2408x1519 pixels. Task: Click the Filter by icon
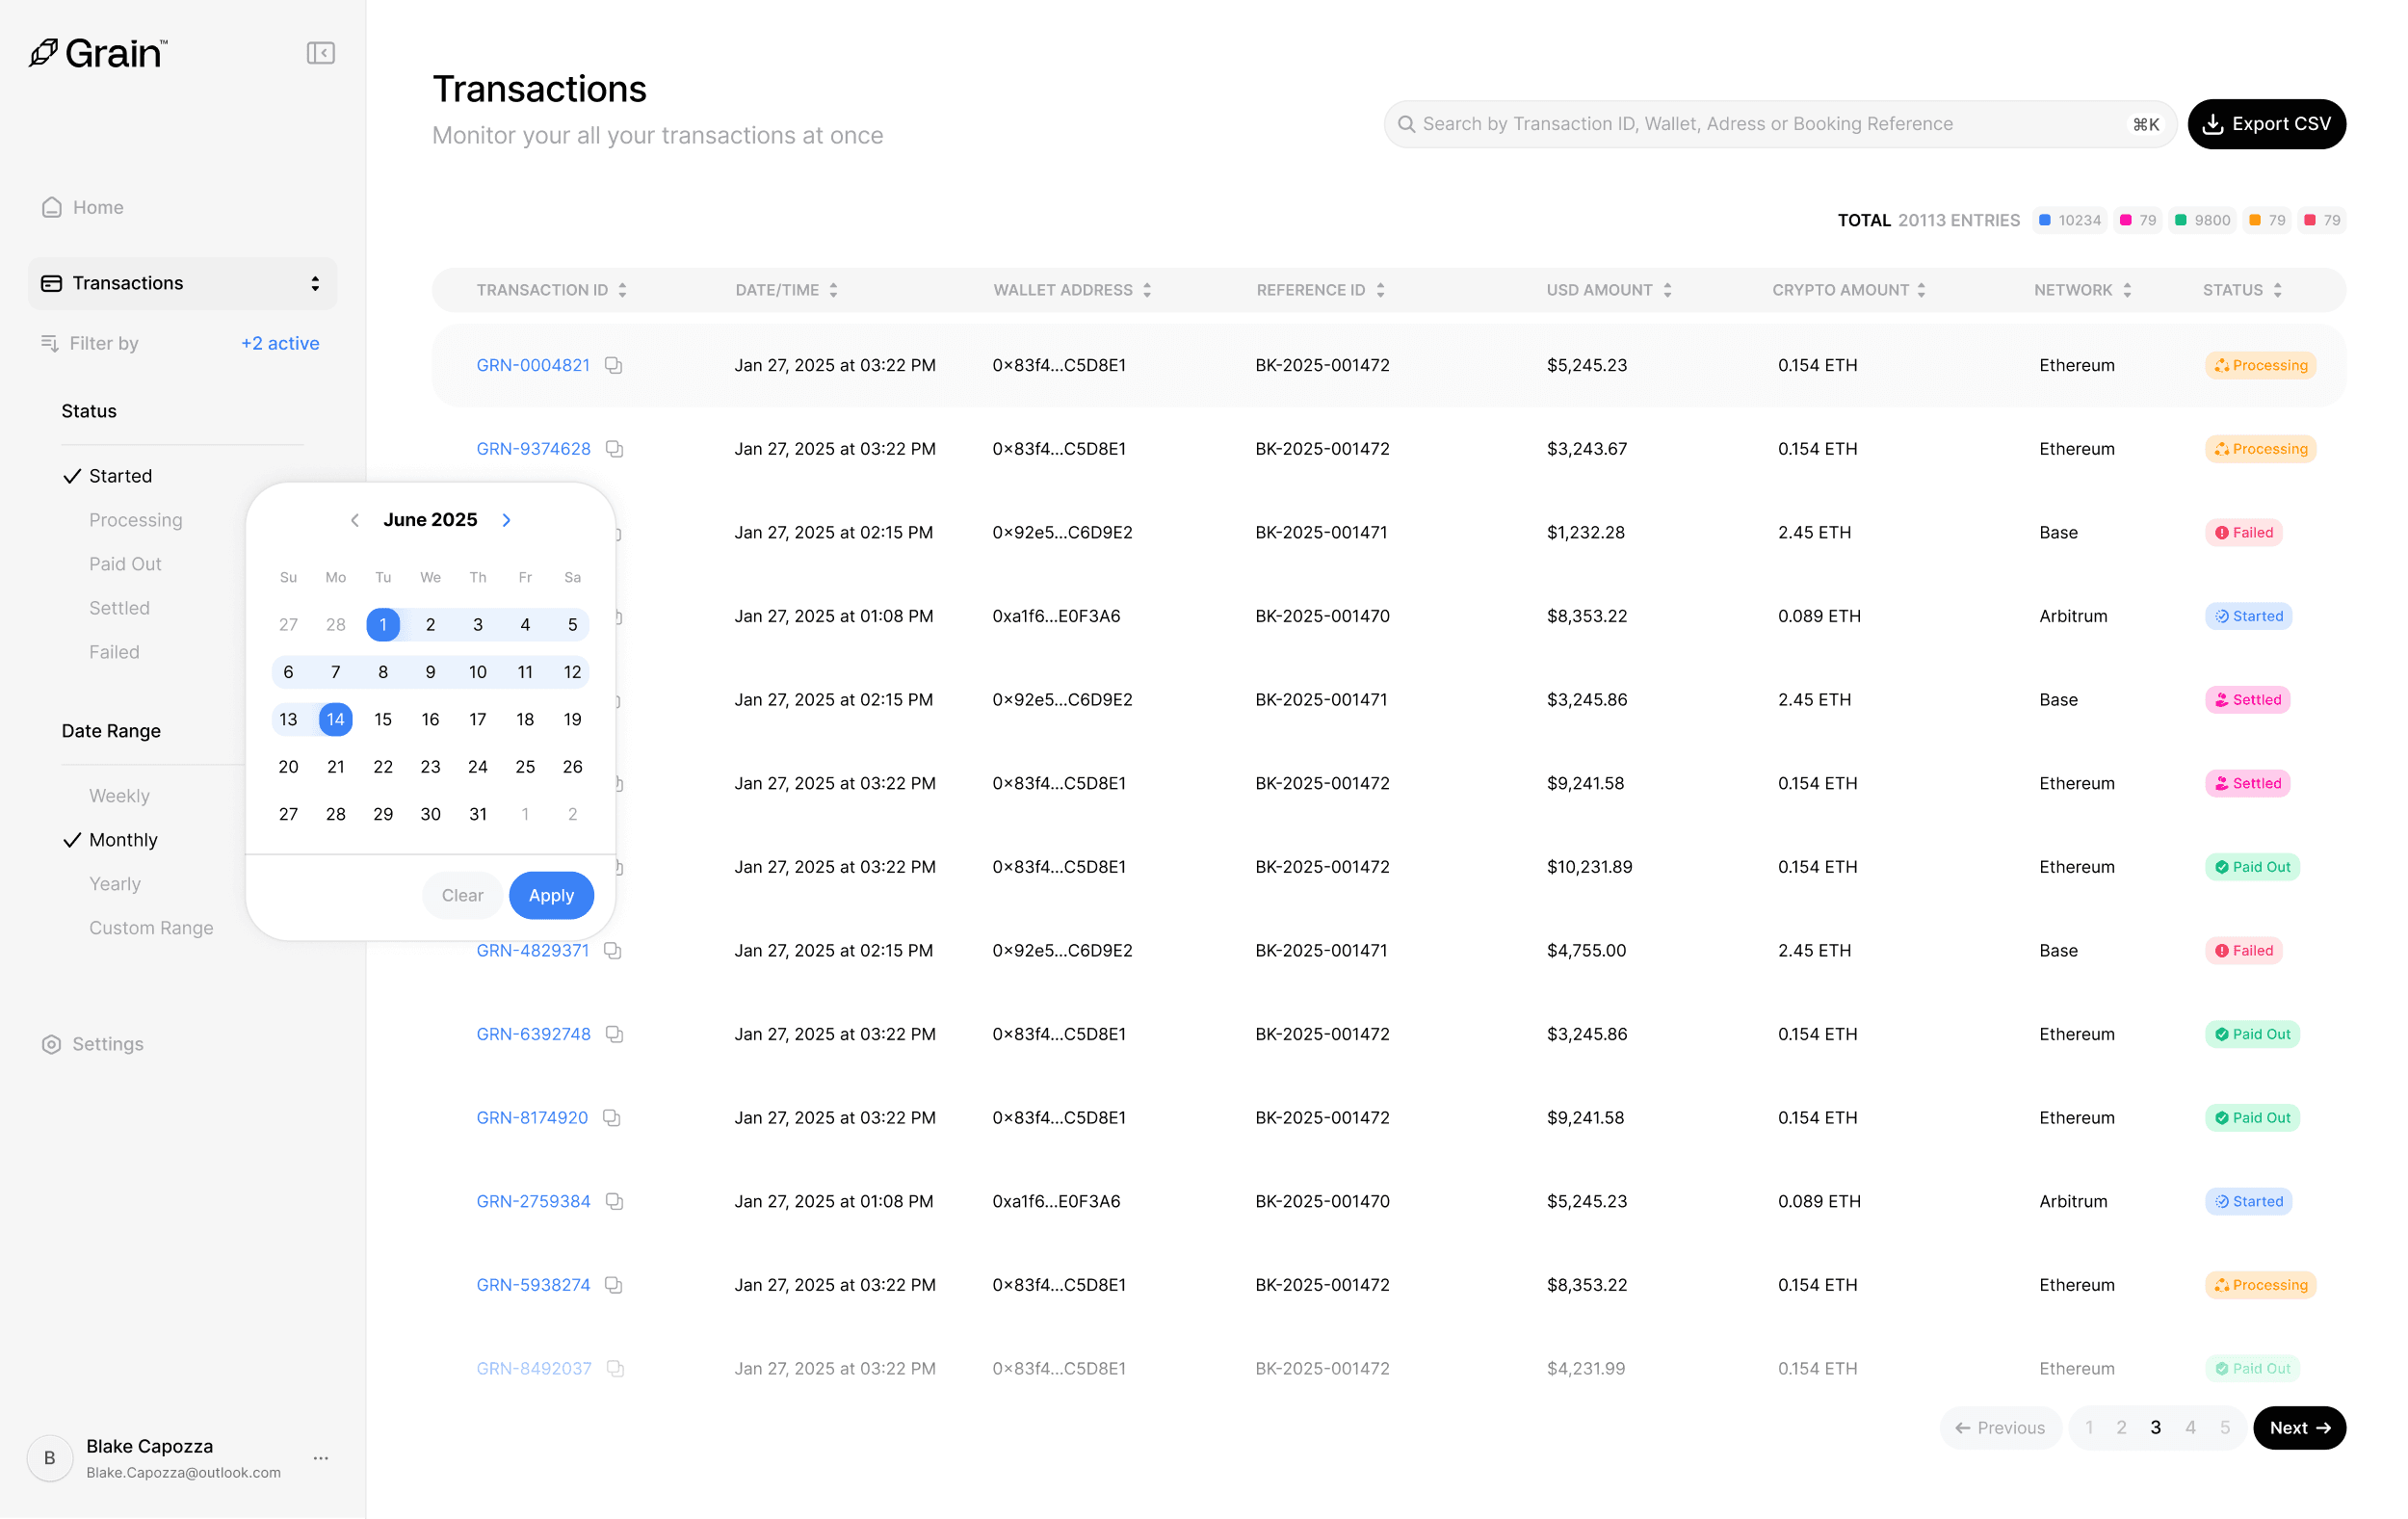49,343
